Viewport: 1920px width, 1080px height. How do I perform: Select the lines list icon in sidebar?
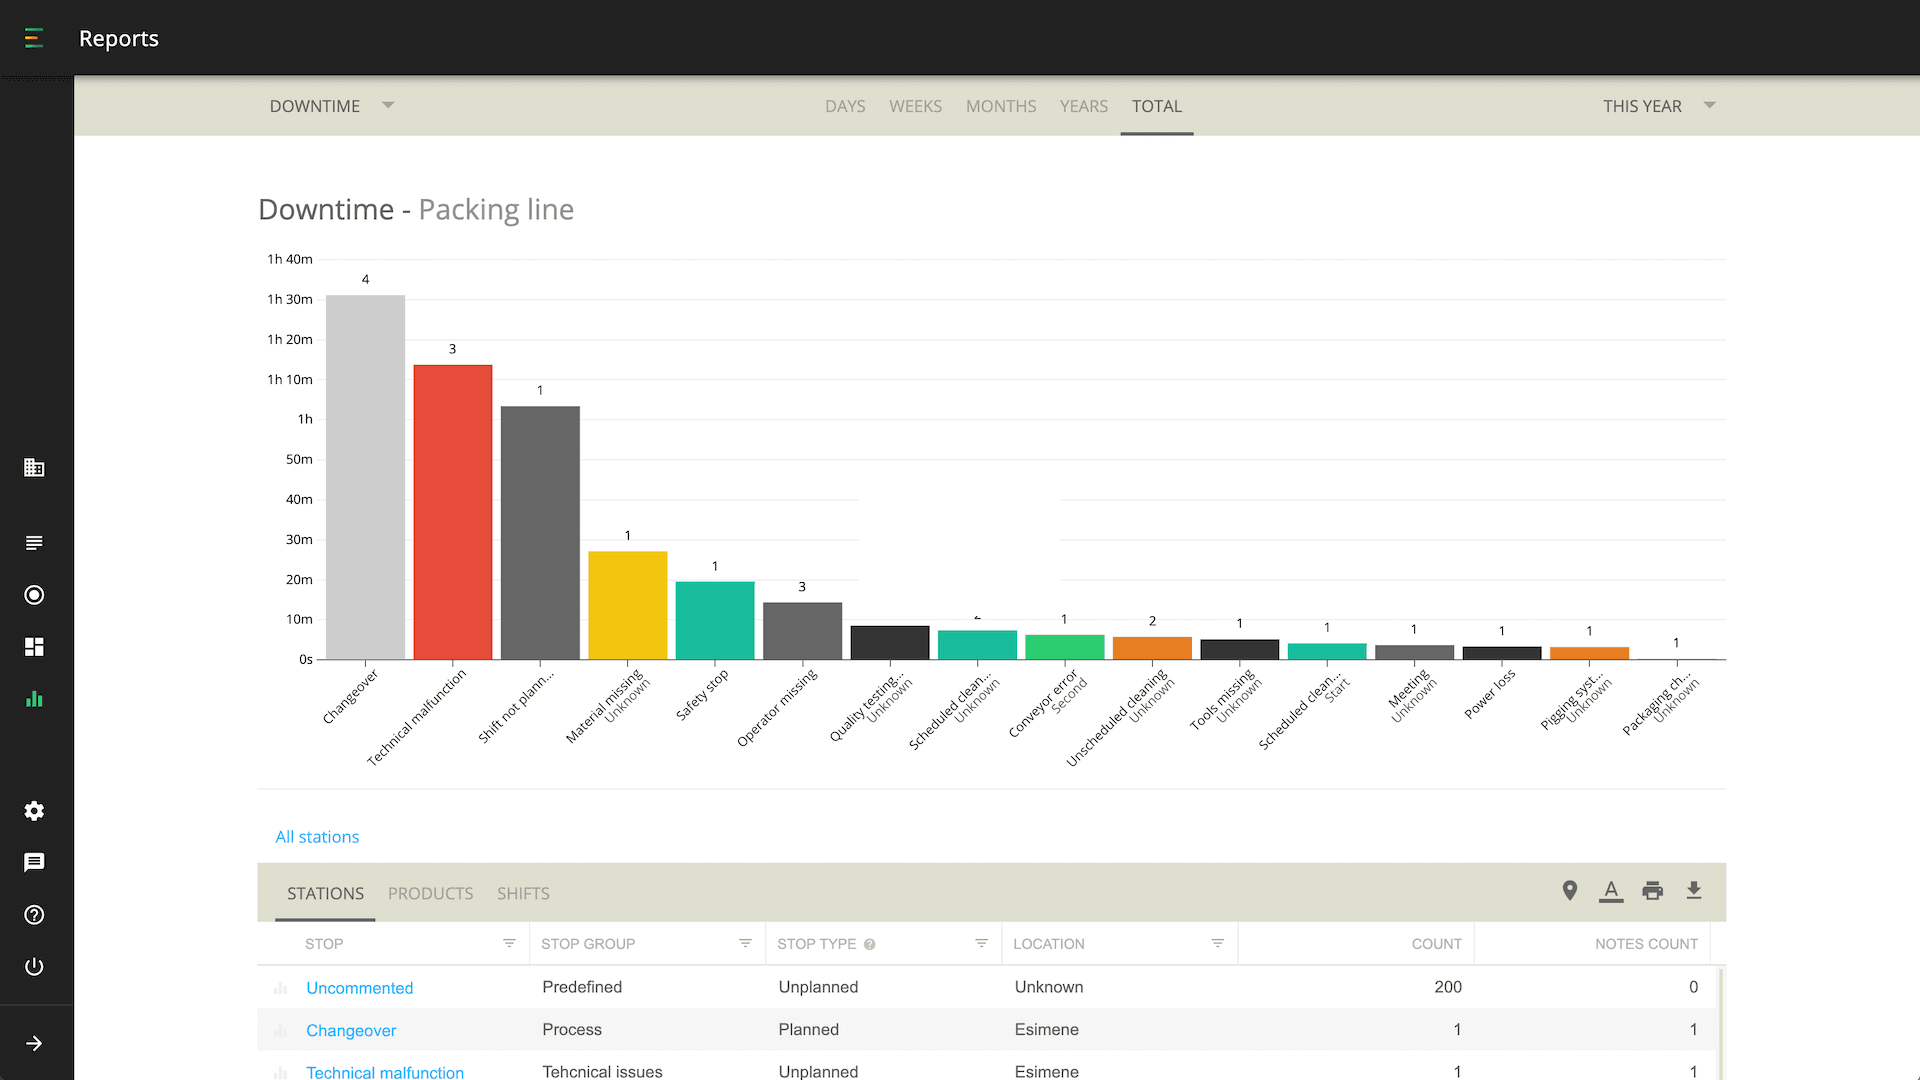(x=34, y=543)
